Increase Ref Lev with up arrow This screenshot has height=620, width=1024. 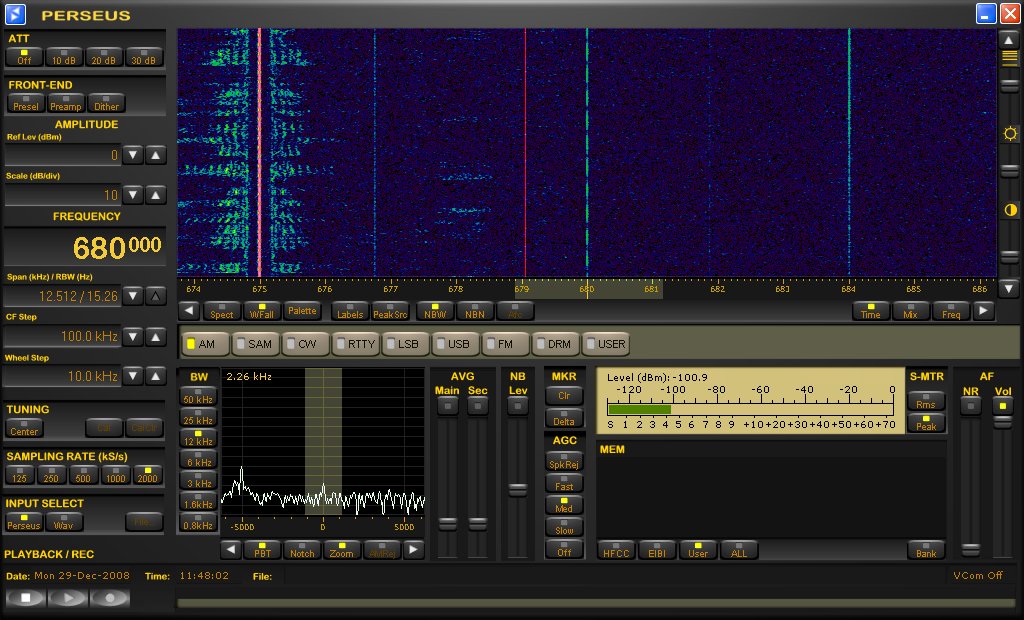pos(155,155)
